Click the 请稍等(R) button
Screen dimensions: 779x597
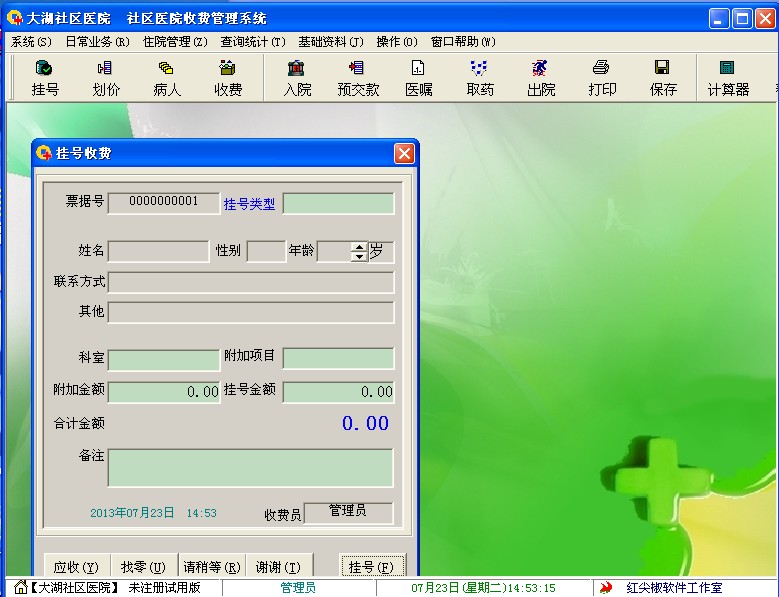click(x=211, y=565)
